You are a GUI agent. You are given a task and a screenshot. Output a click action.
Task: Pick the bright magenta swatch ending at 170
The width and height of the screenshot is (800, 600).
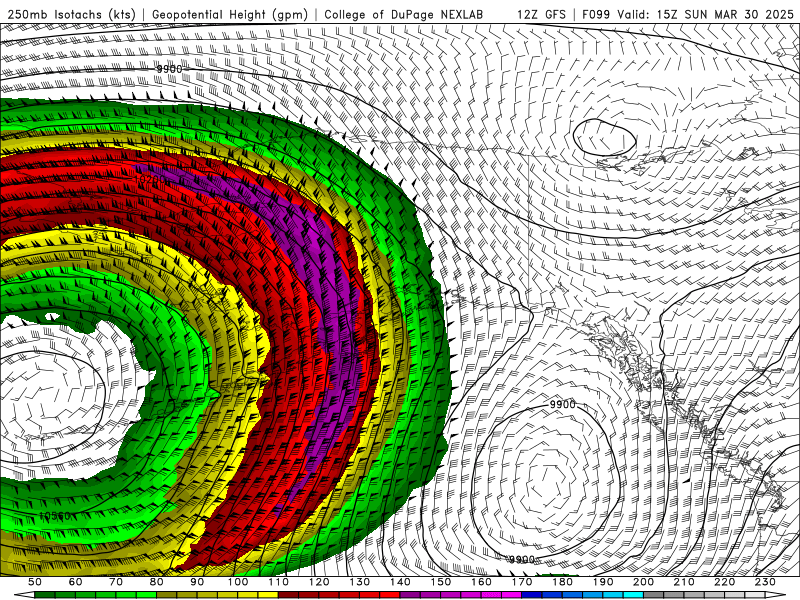point(511,595)
